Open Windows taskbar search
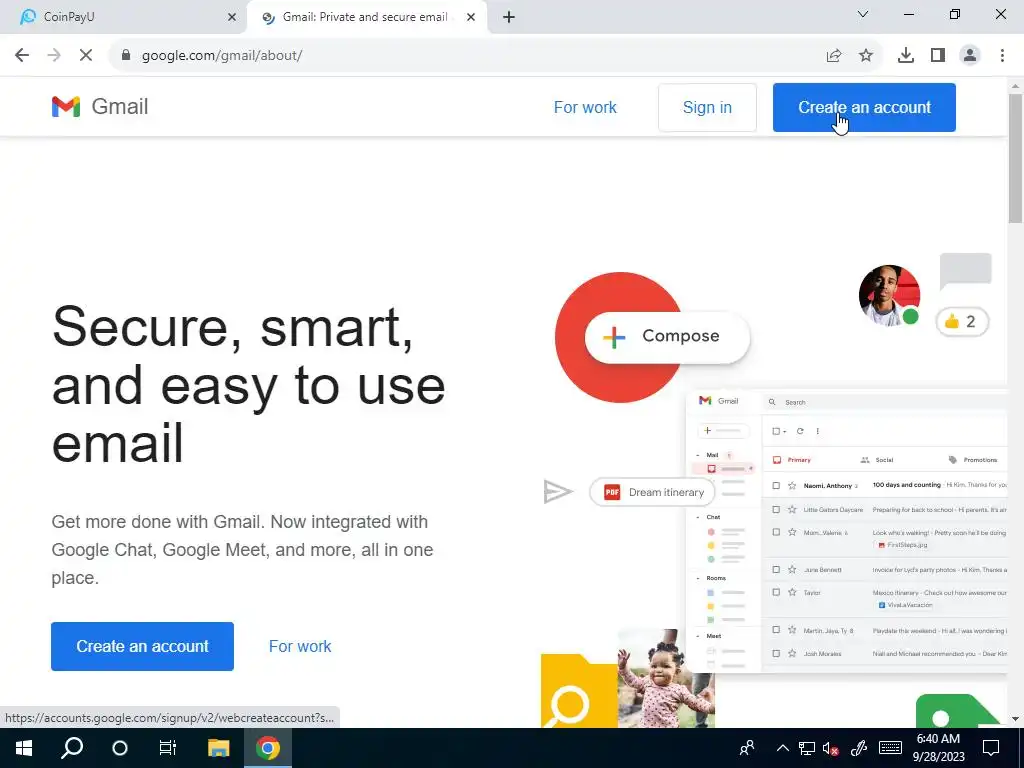This screenshot has height=768, width=1024. coord(72,748)
